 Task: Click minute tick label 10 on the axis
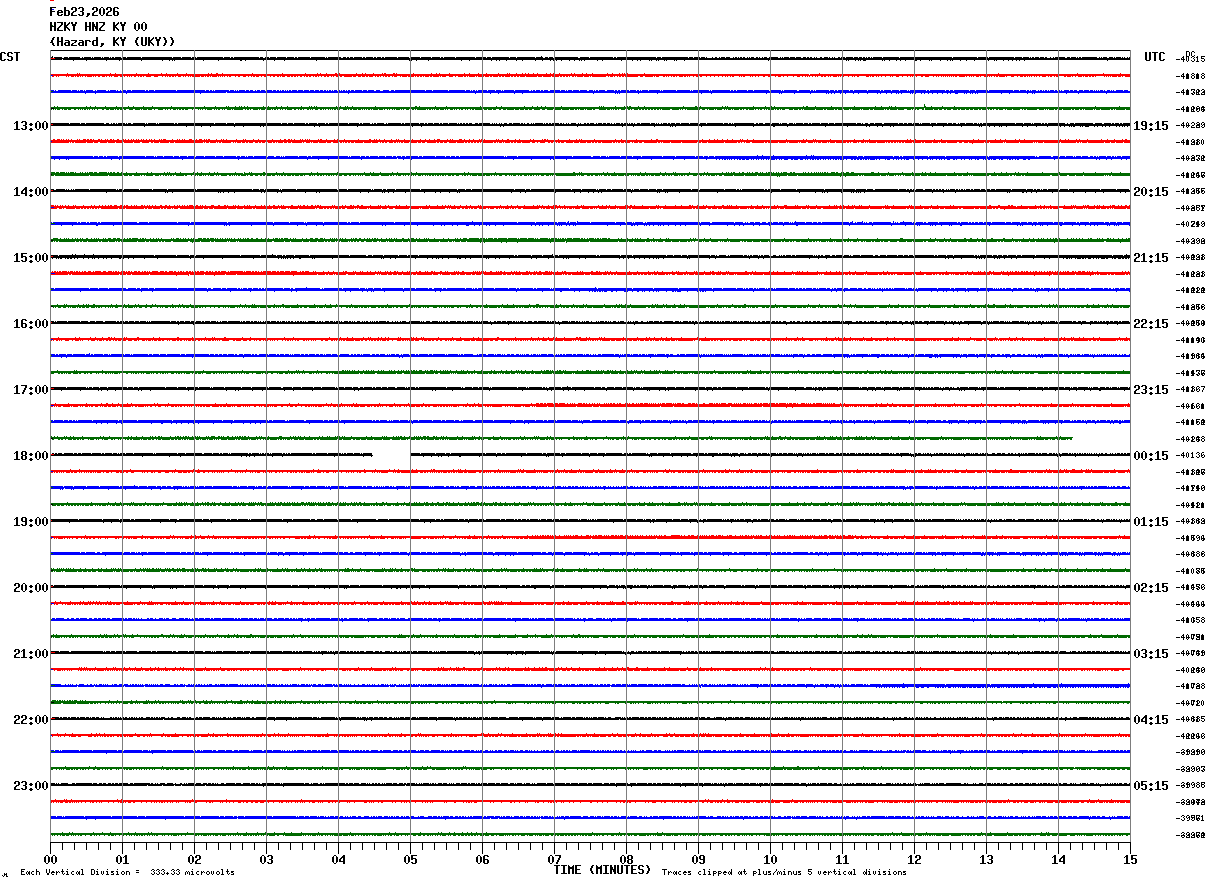770,859
